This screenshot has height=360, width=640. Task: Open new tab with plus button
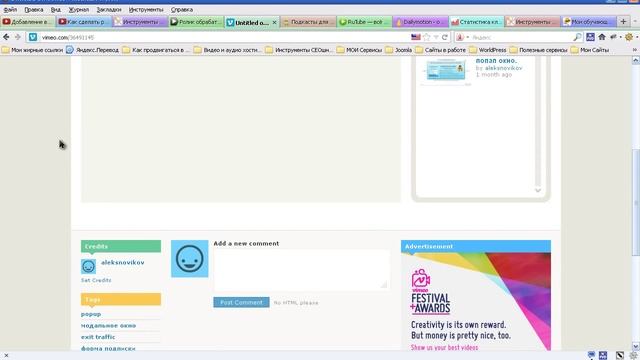[x=623, y=21]
